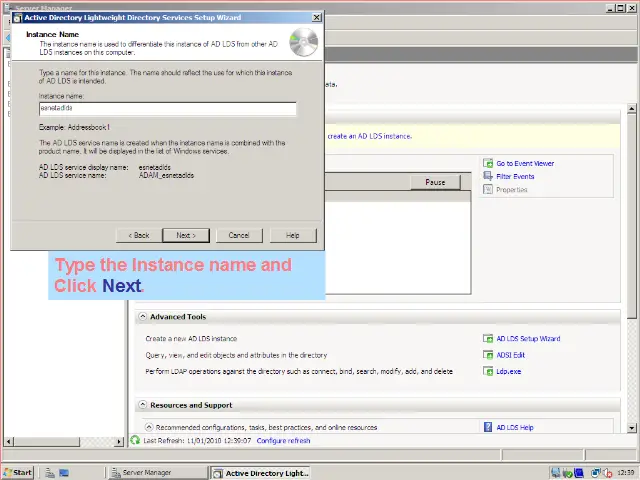Collapse the Resources and Support section
The height and width of the screenshot is (480, 640).
143,405
